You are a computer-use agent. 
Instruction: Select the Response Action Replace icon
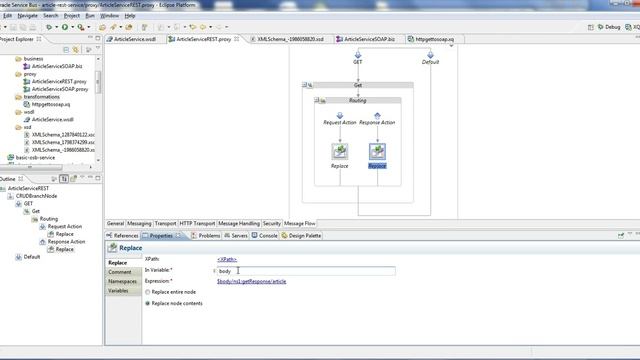pos(377,151)
